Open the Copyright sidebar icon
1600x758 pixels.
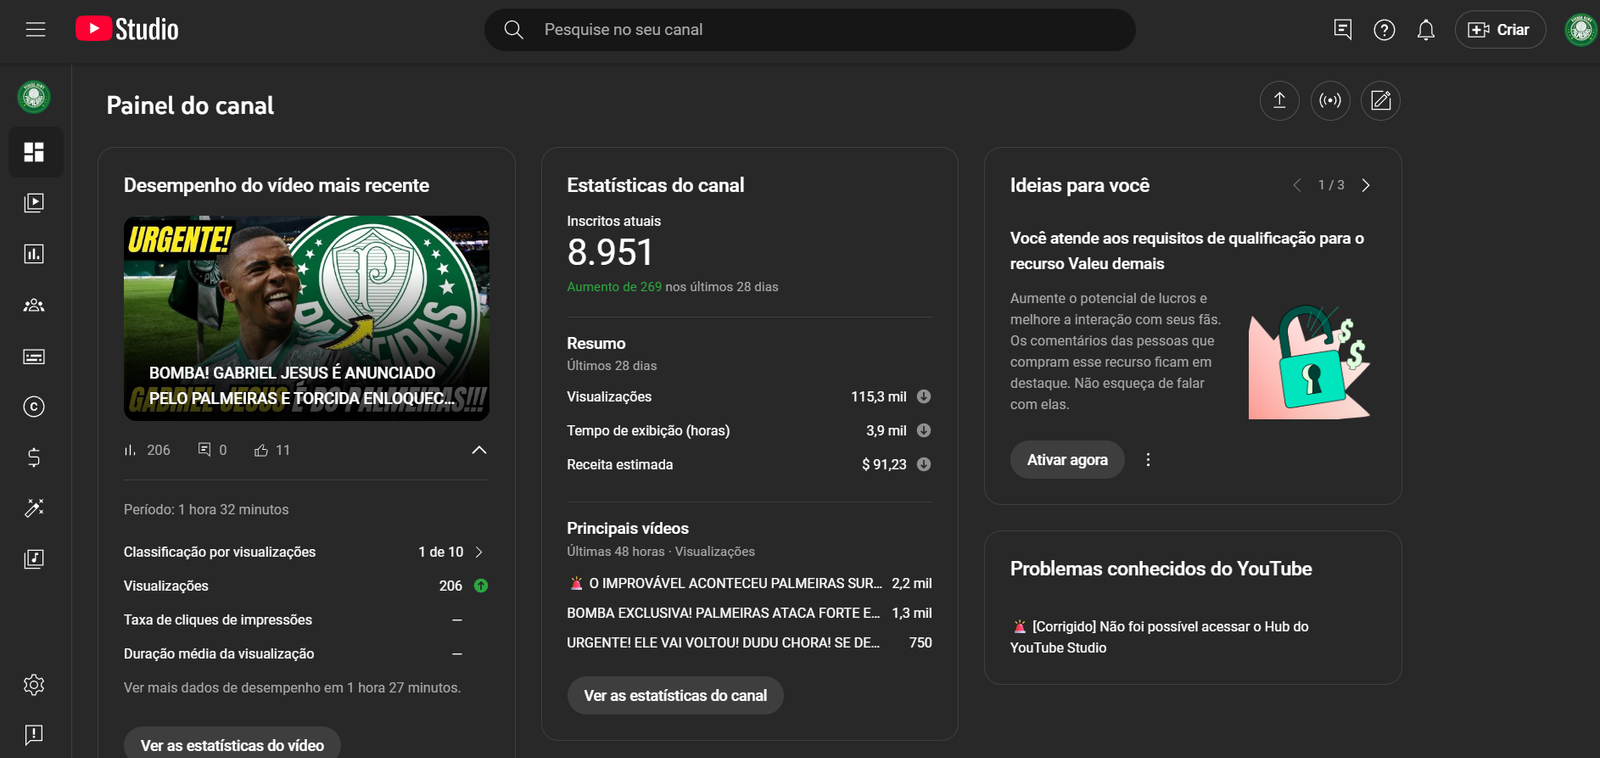34,407
